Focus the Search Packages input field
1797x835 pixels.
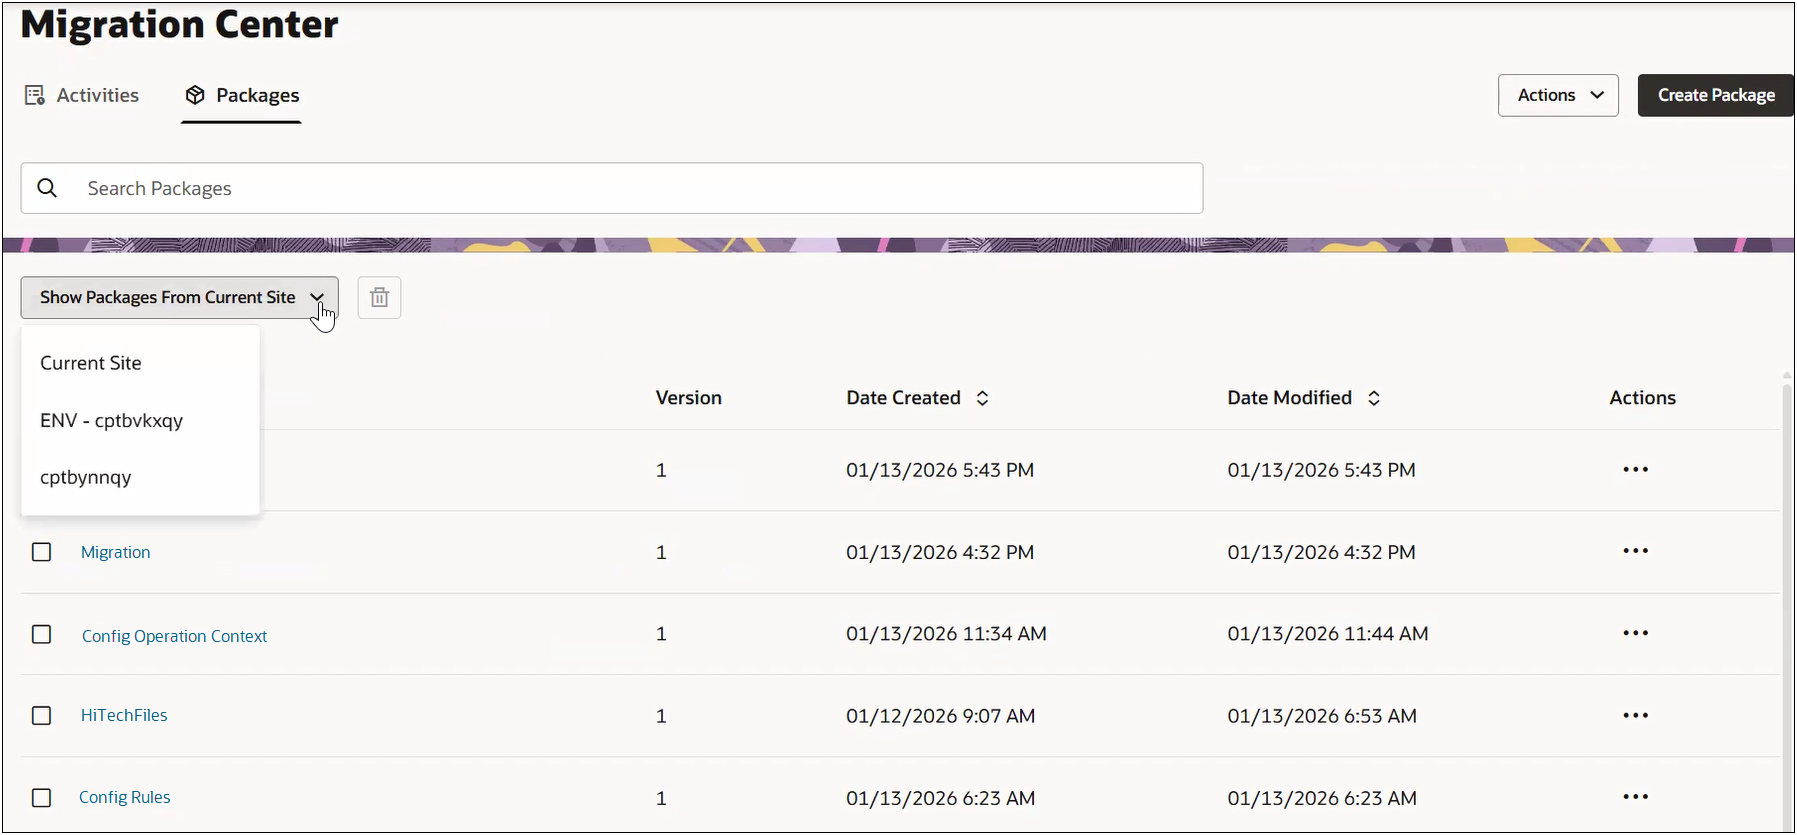(612, 188)
